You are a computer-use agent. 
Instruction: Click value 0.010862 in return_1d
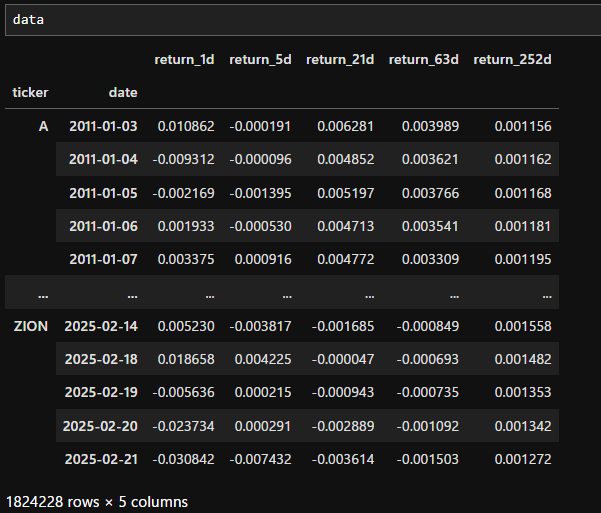tap(186, 126)
